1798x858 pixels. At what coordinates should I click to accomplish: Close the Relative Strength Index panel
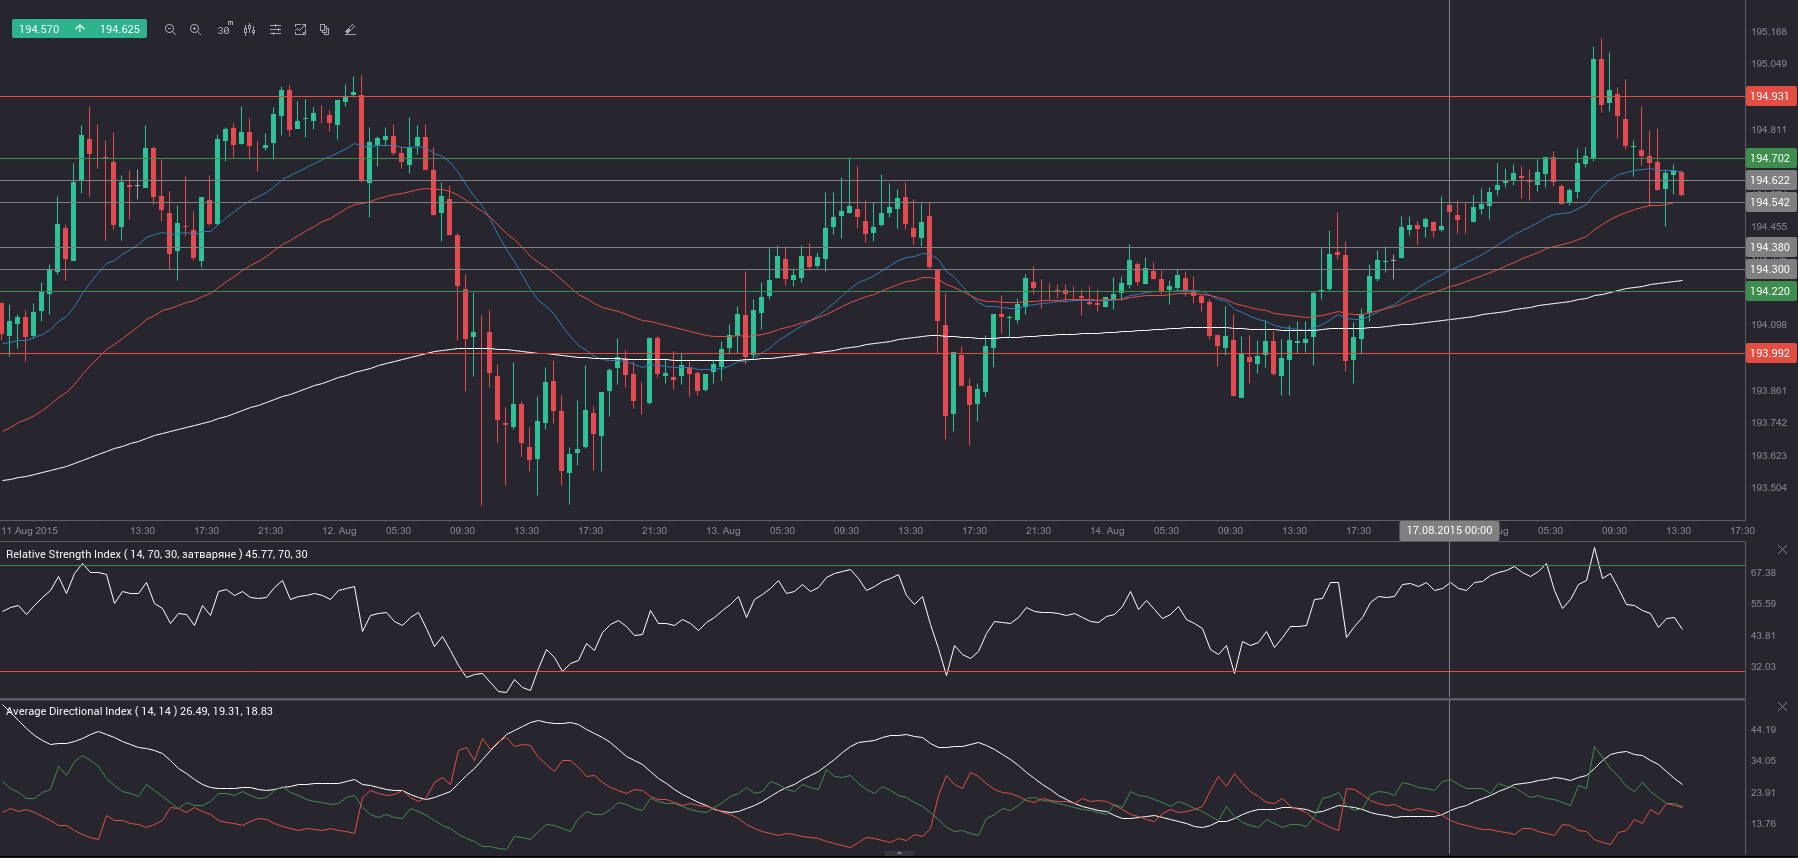click(1782, 550)
